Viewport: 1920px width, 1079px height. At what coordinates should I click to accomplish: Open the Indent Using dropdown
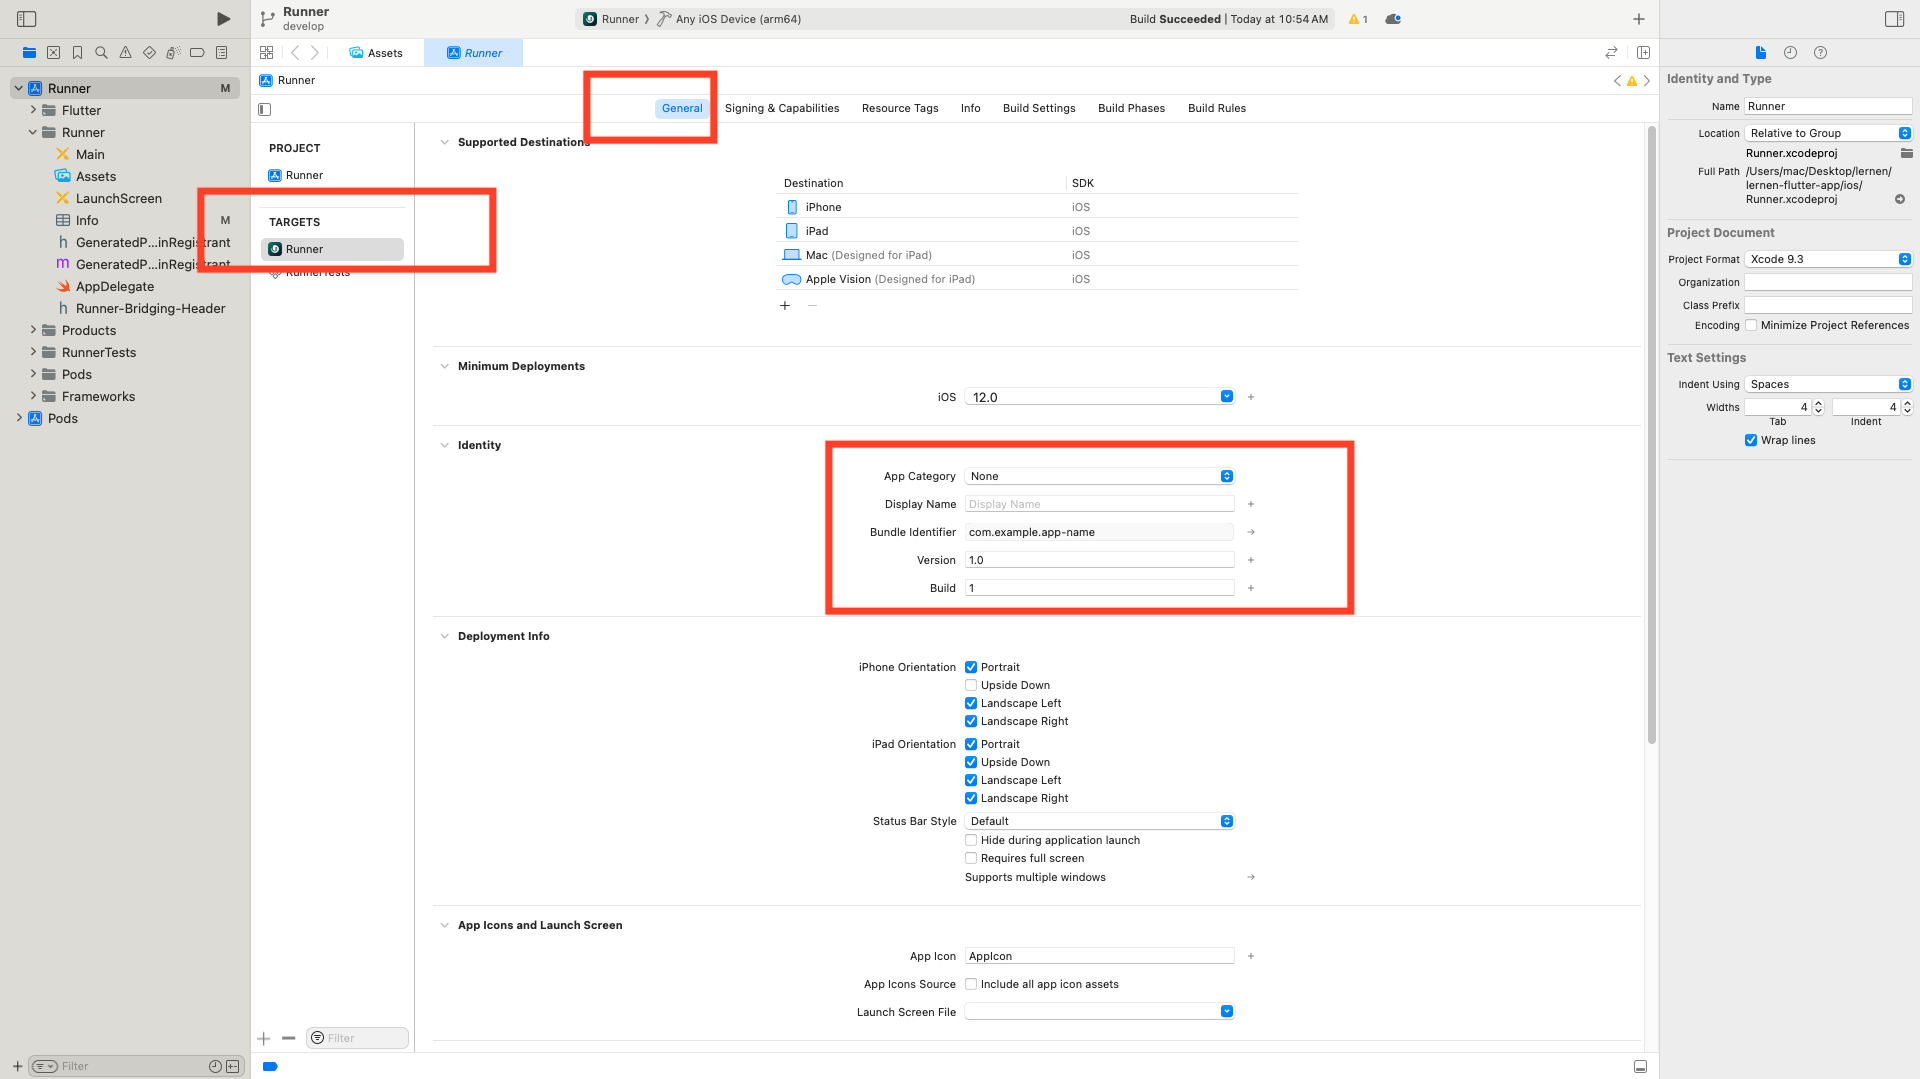1828,384
